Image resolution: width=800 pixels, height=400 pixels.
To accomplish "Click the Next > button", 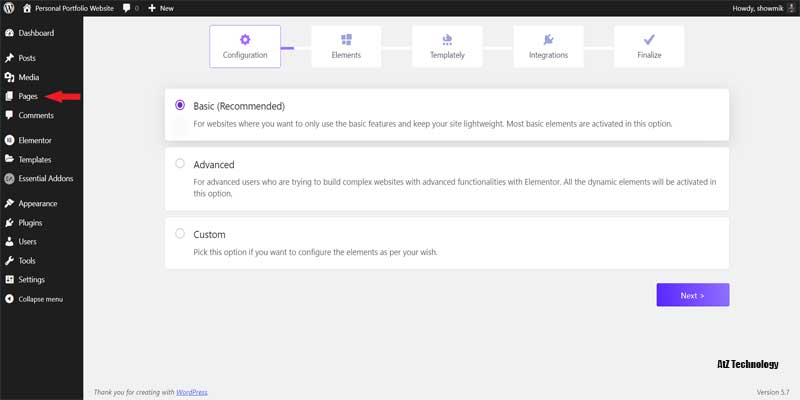I will tap(693, 295).
